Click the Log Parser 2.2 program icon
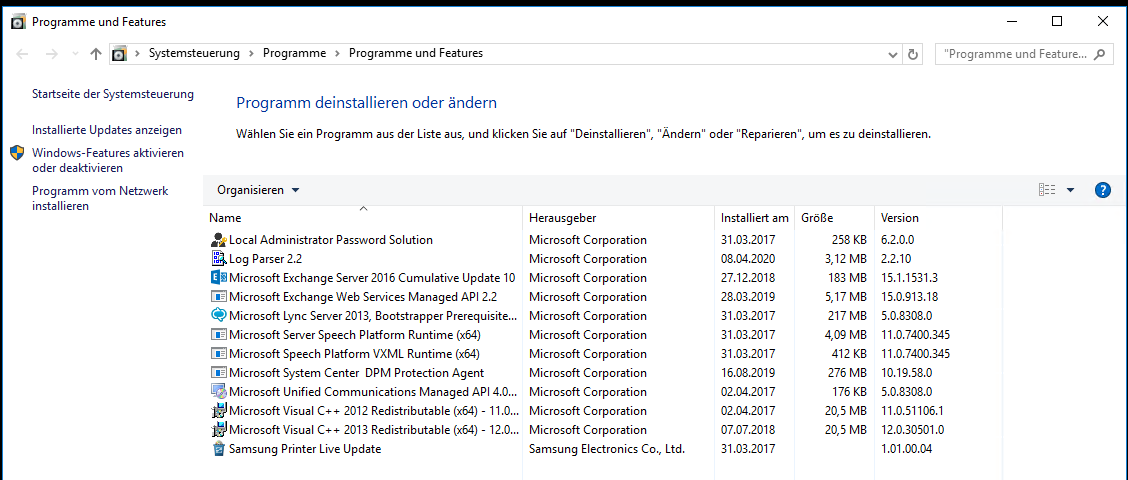The width and height of the screenshot is (1128, 480). [219, 258]
